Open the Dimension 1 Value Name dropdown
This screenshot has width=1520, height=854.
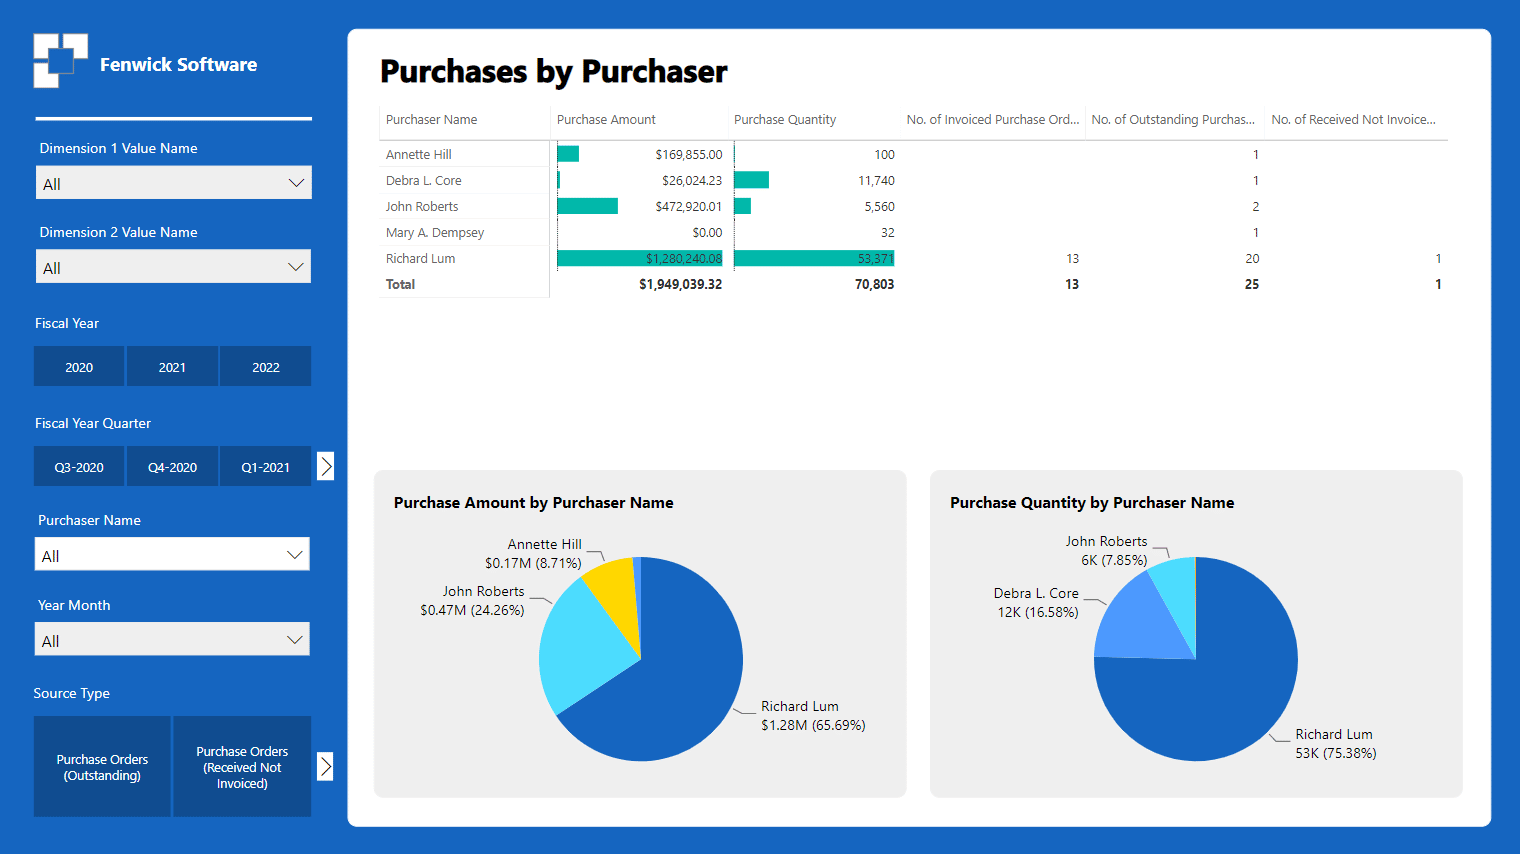(173, 183)
